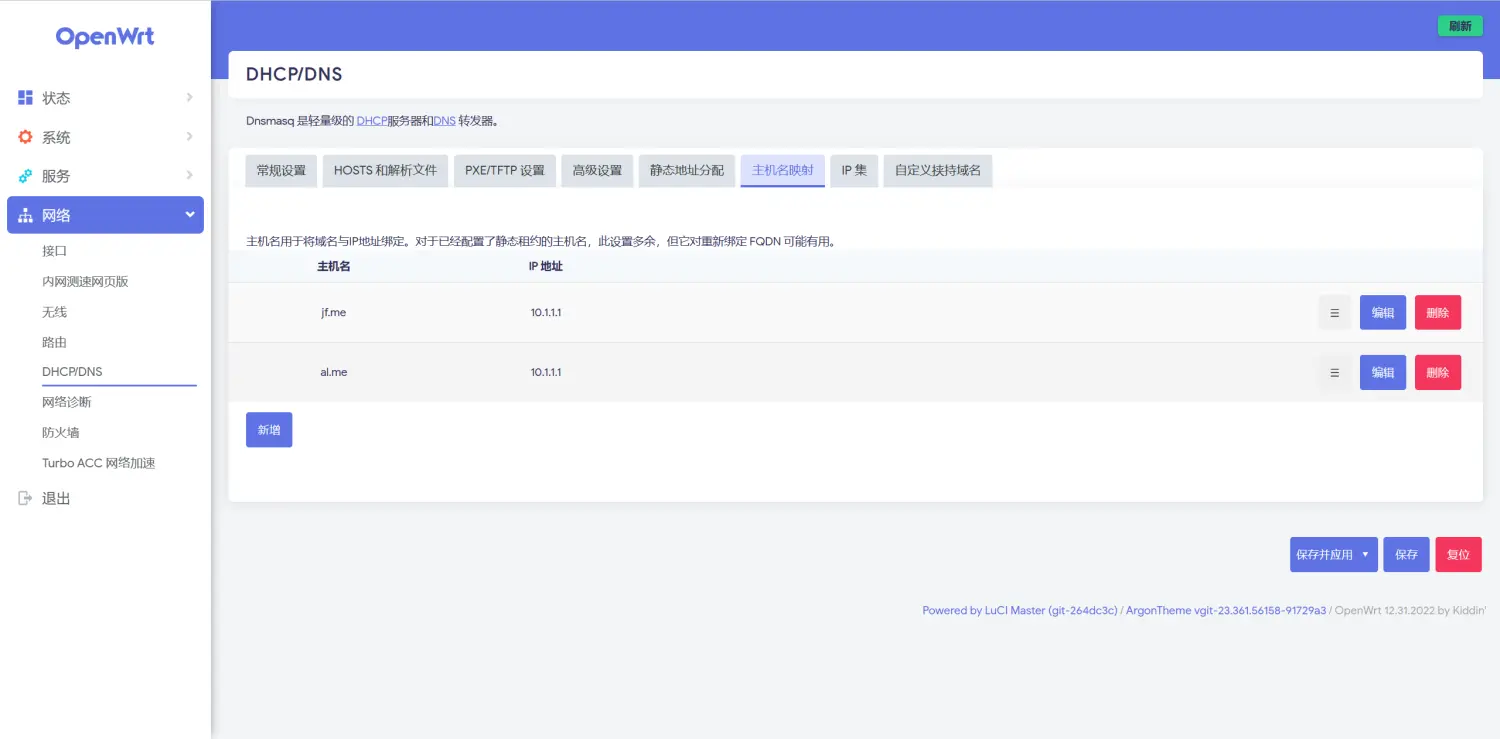The image size is (1500, 739).
Task: Click the 系统 gear icon in sidebar
Action: [x=25, y=137]
